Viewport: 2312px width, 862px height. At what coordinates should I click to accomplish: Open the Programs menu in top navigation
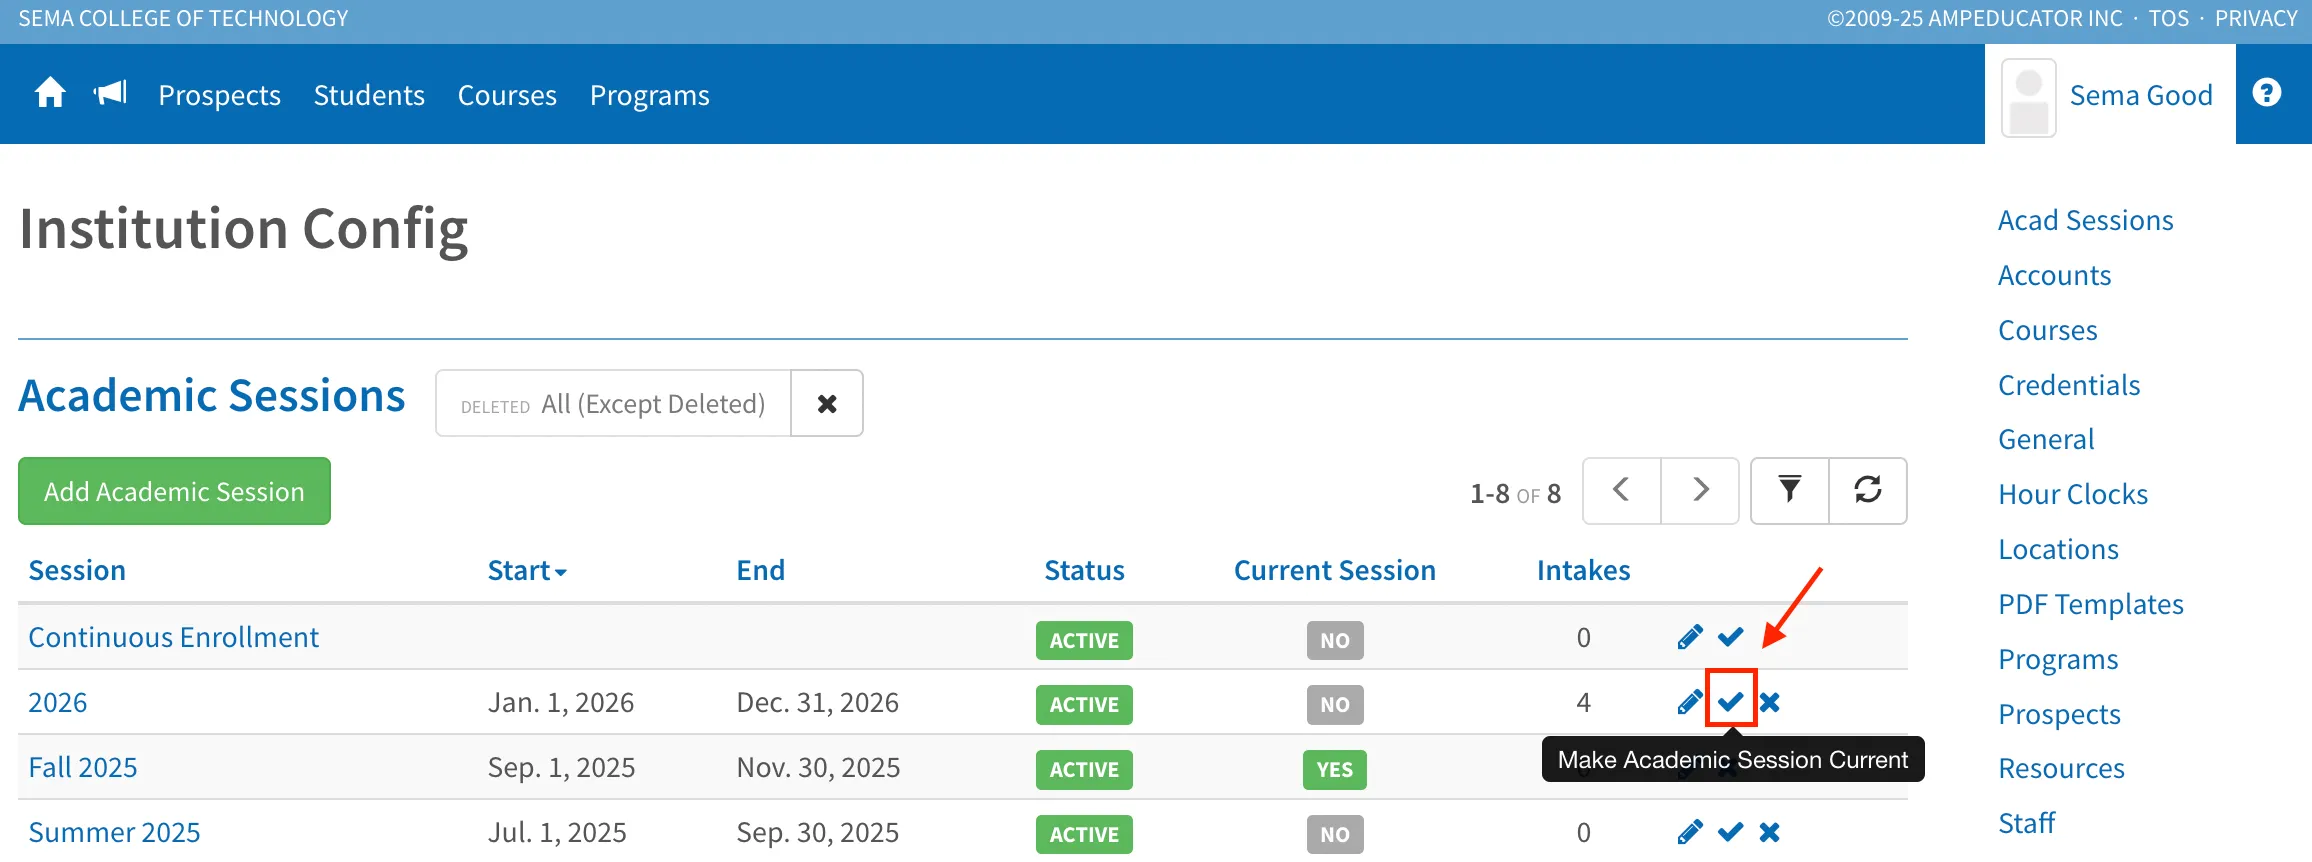650,95
